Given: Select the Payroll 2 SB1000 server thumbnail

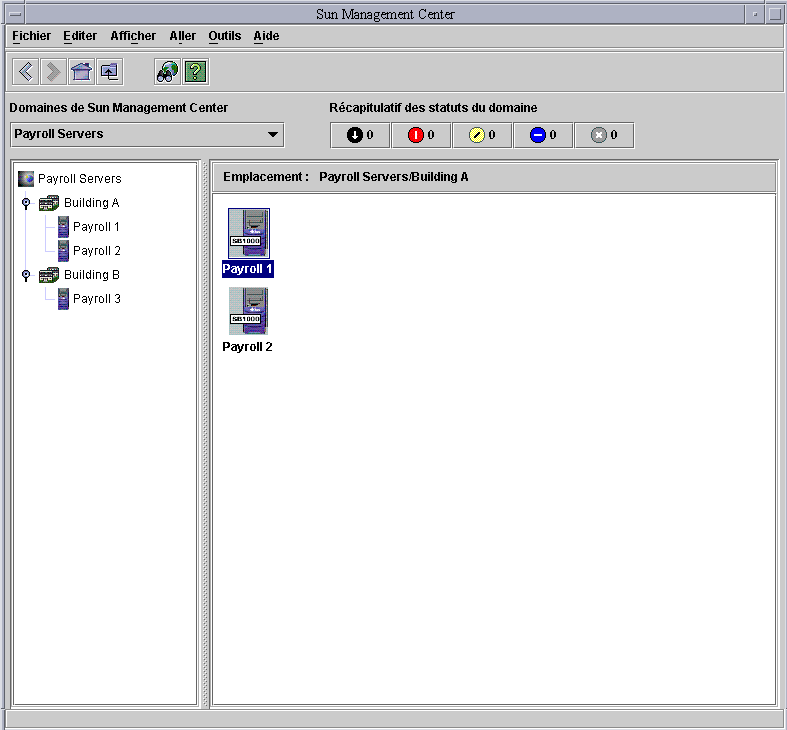Looking at the screenshot, I should point(248,311).
